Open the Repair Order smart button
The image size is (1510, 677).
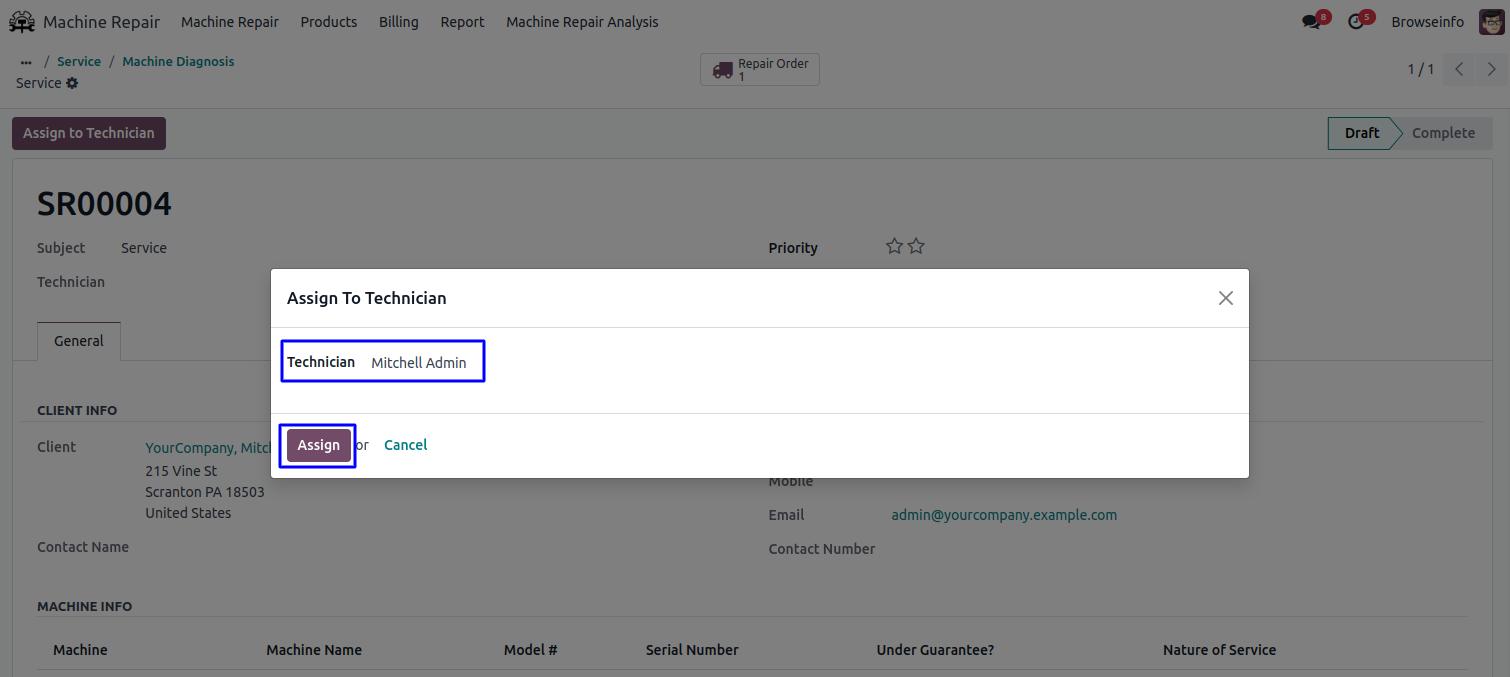tap(760, 69)
